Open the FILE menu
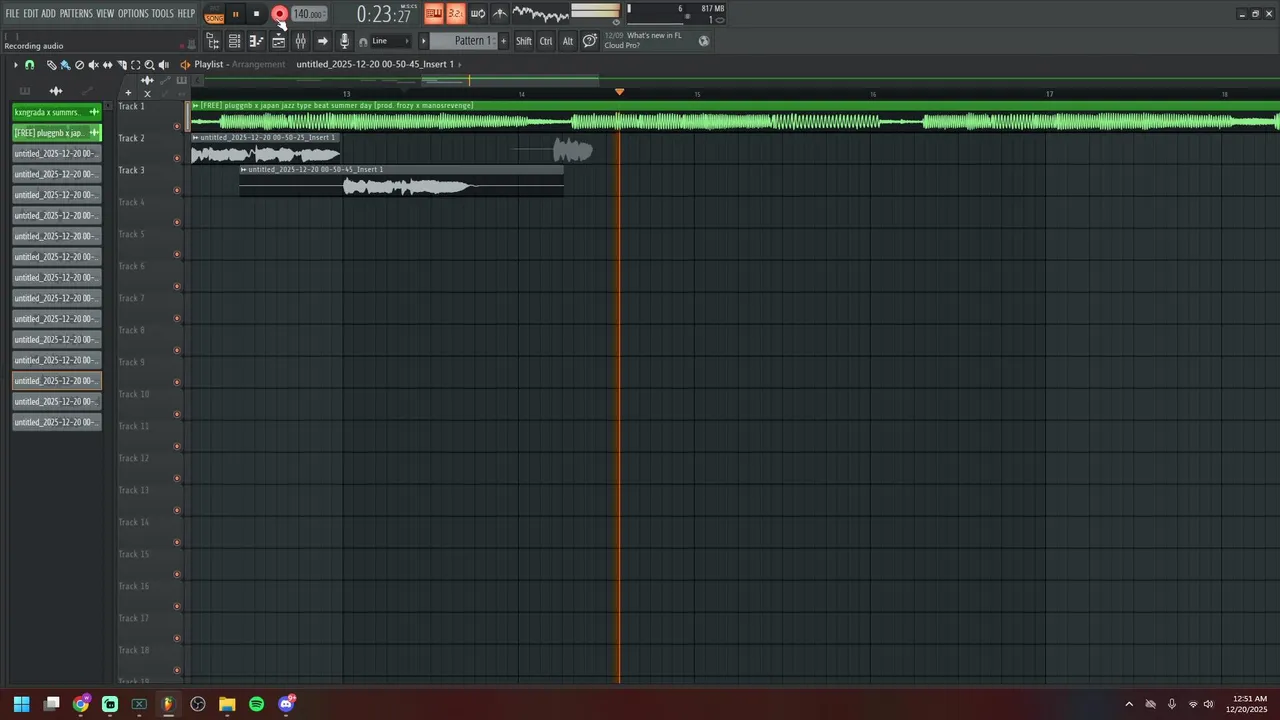Viewport: 1280px width, 720px height. coord(12,14)
